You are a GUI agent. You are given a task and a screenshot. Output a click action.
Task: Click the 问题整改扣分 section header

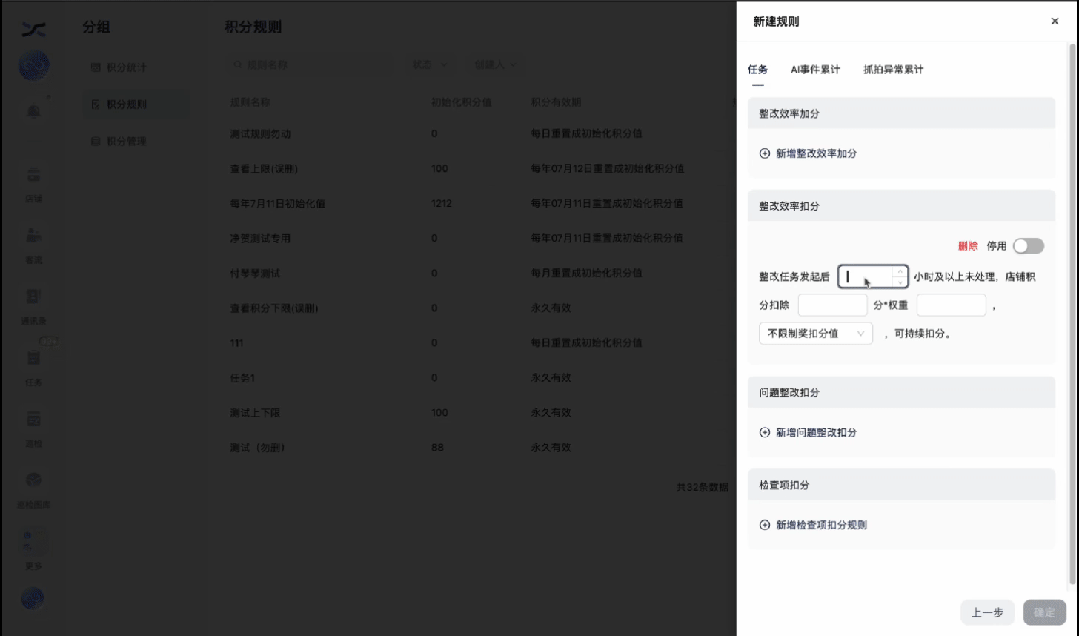click(x=901, y=392)
